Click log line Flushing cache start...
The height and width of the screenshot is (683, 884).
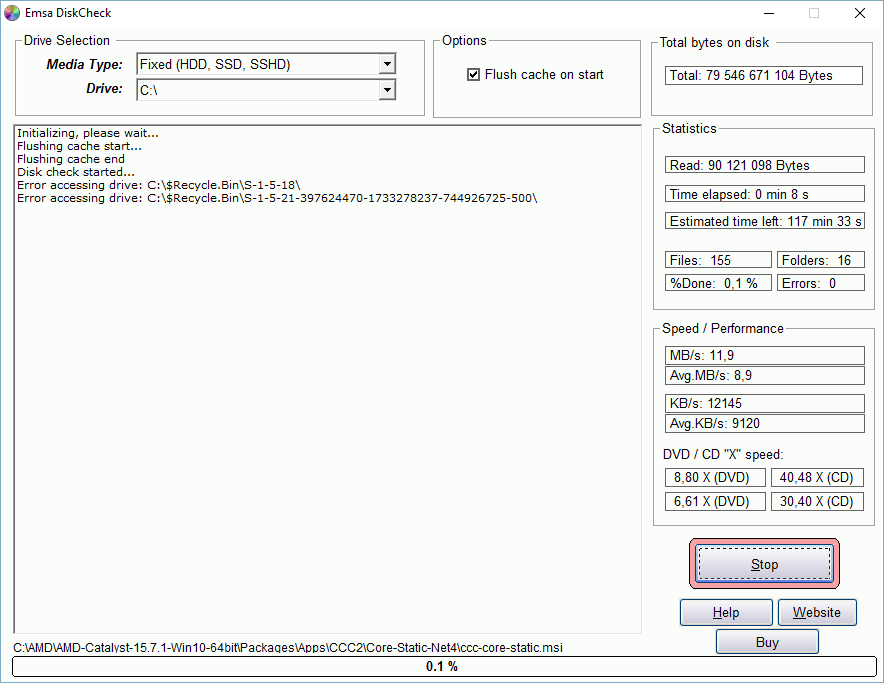(79, 146)
